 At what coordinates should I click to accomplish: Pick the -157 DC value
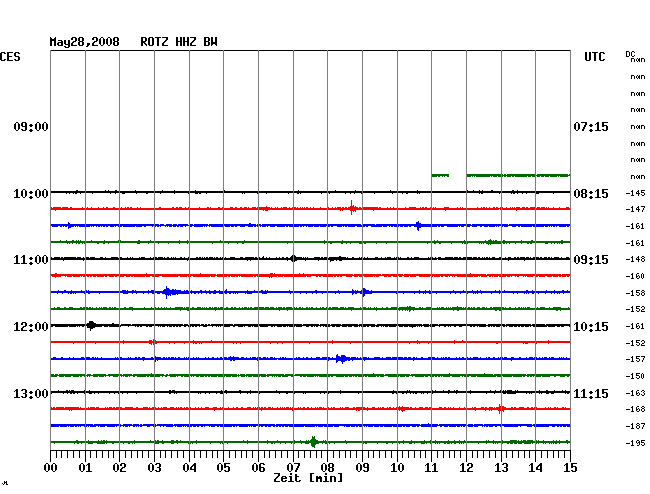(x=635, y=359)
